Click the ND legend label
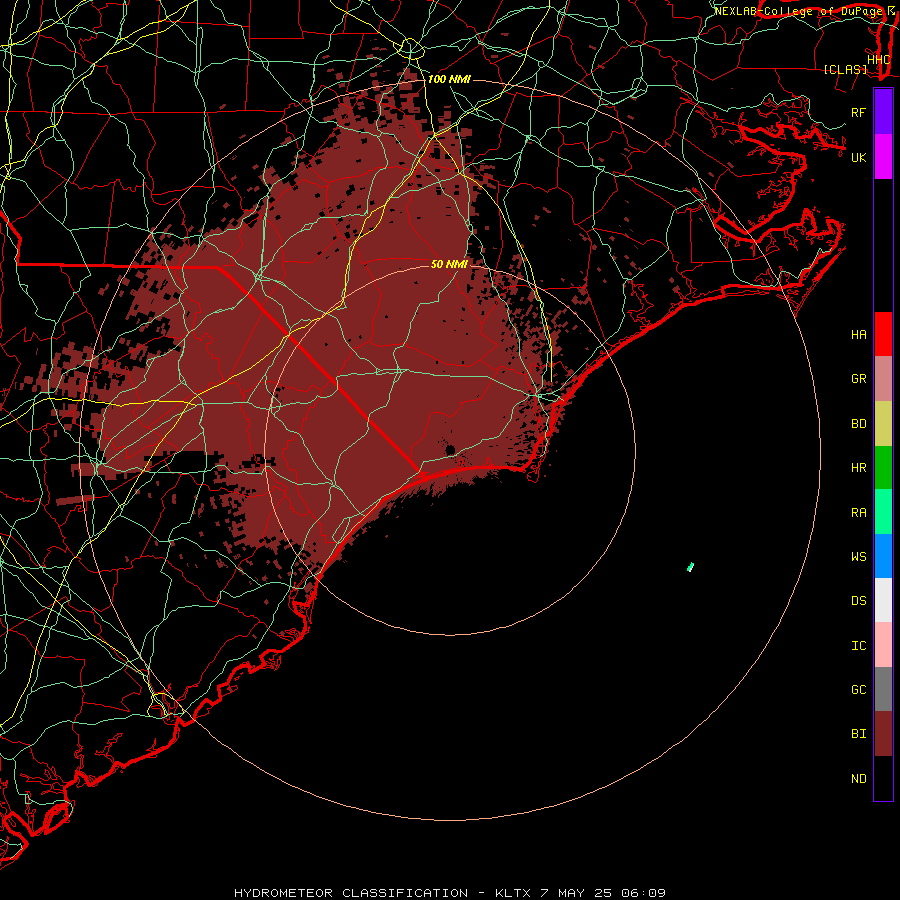900x900 pixels. pos(858,779)
